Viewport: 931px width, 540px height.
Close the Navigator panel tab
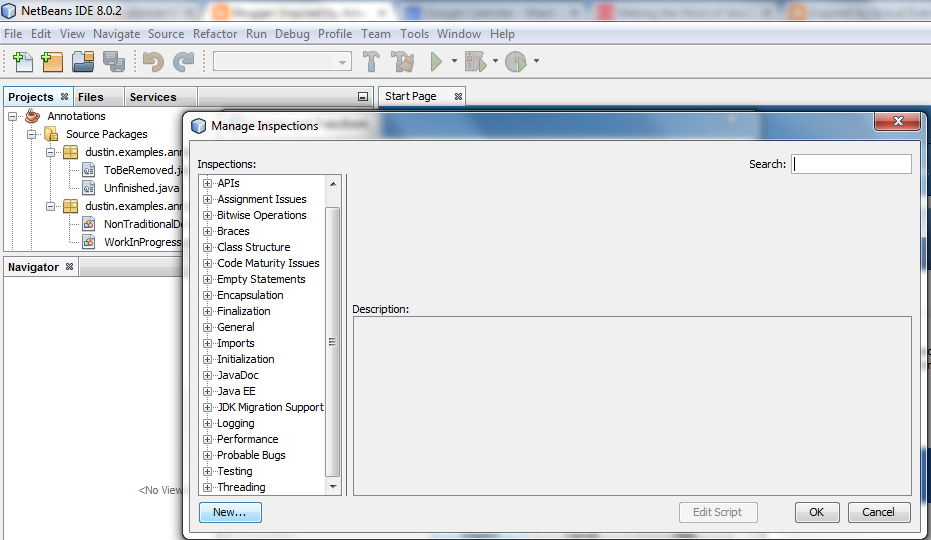click(x=69, y=267)
